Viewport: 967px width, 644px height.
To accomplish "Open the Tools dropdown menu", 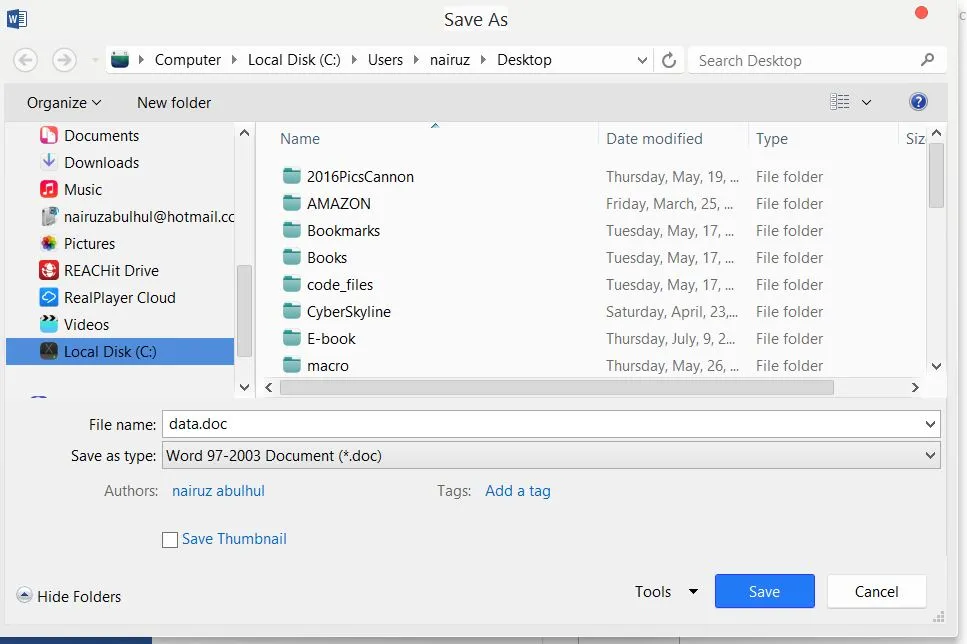I will click(666, 592).
